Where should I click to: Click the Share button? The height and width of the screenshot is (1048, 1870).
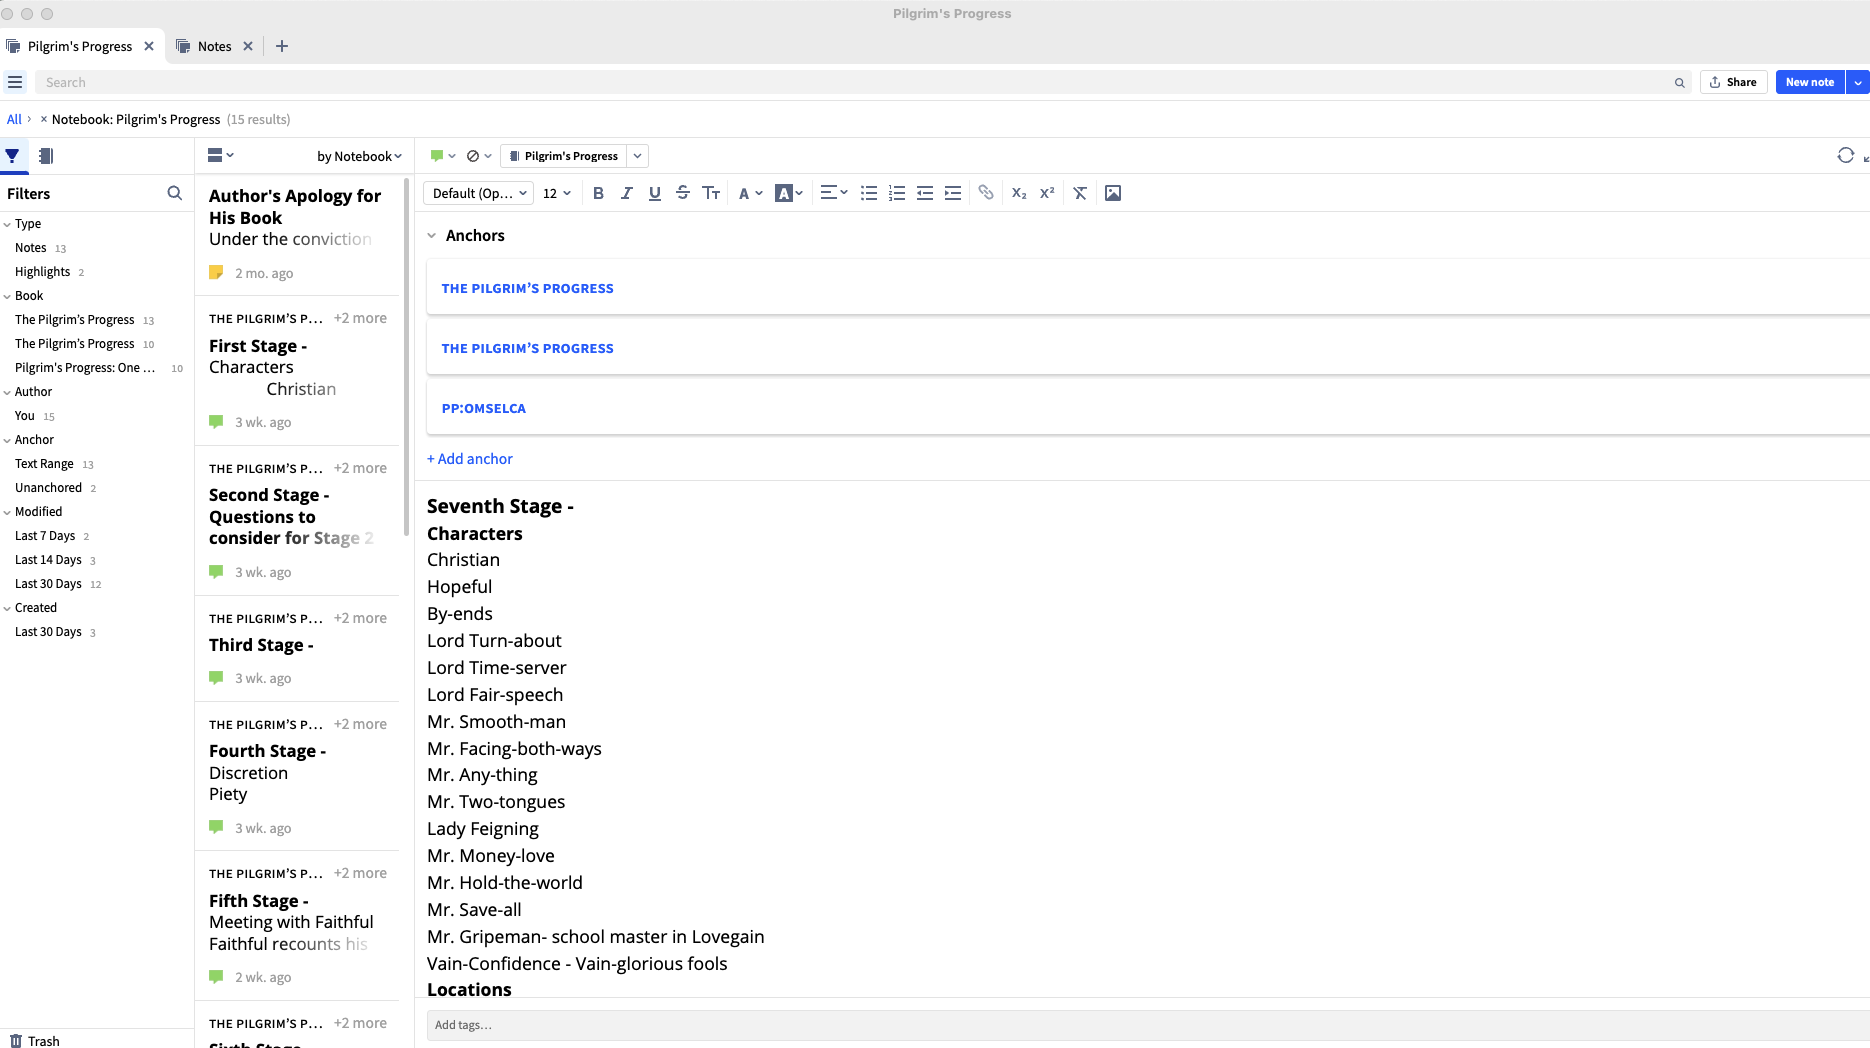point(1733,82)
